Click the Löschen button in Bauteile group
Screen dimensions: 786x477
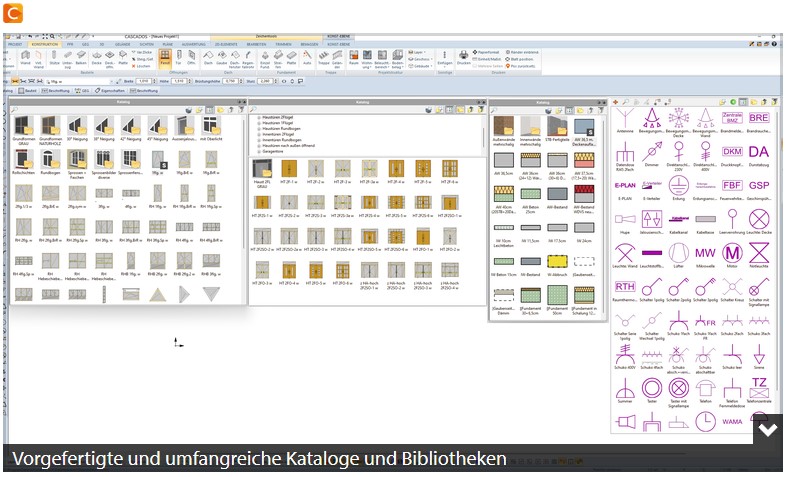click(x=141, y=66)
